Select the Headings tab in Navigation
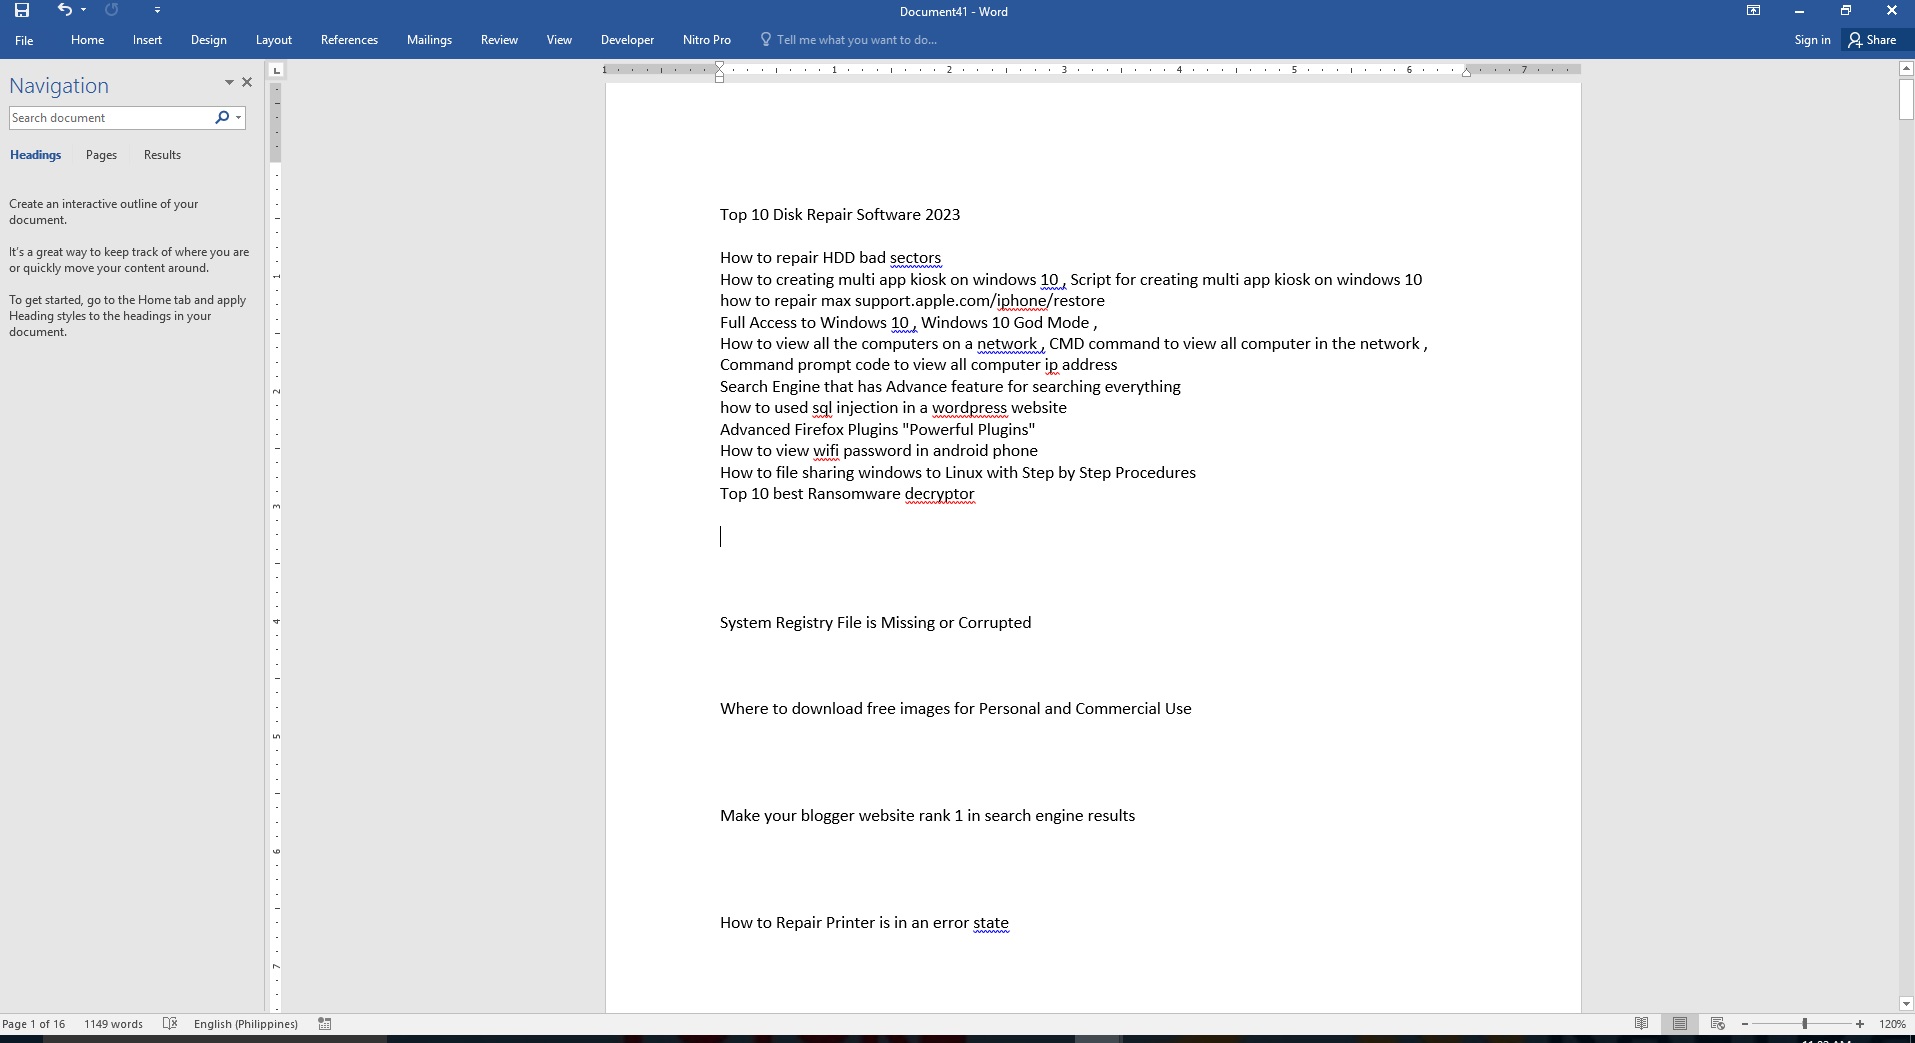This screenshot has height=1043, width=1915. [x=35, y=155]
